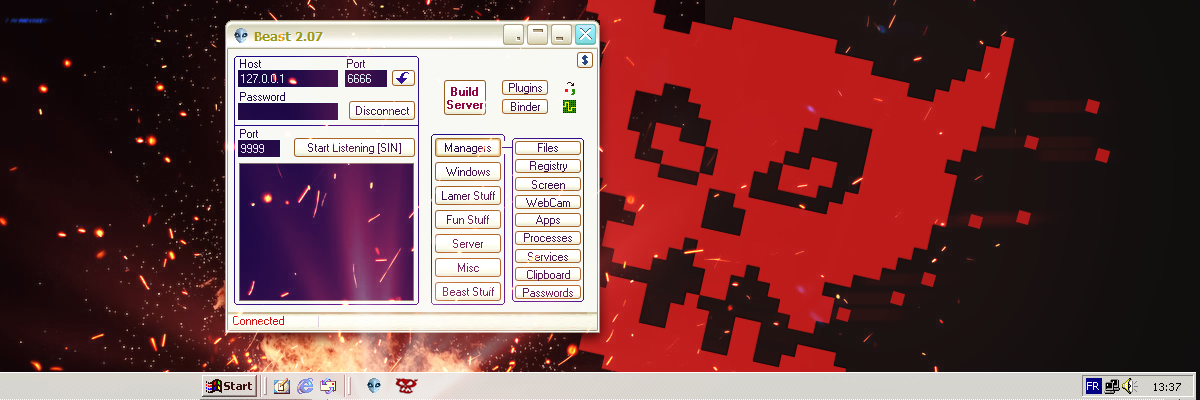Click the leftmost dot button in the title bar
1200x400 pixels.
tap(513, 35)
